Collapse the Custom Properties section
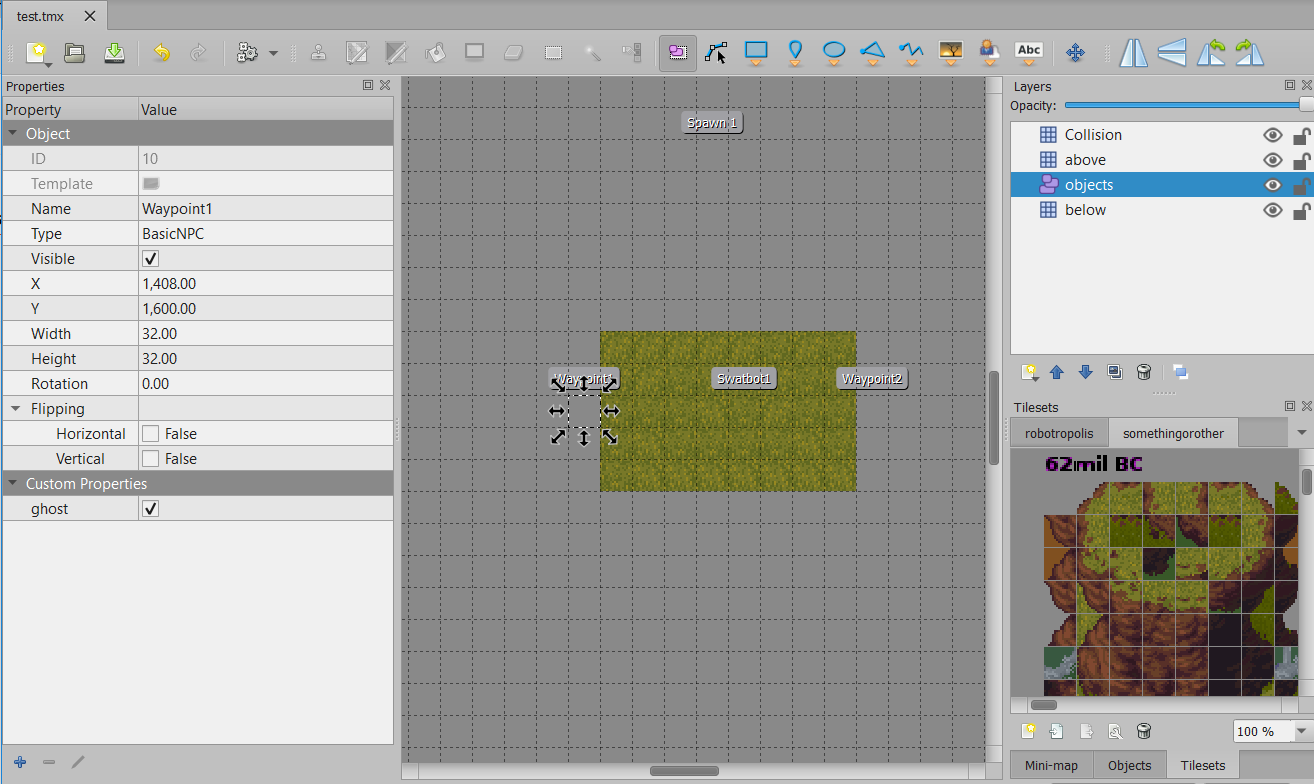The height and width of the screenshot is (784, 1314). point(14,483)
